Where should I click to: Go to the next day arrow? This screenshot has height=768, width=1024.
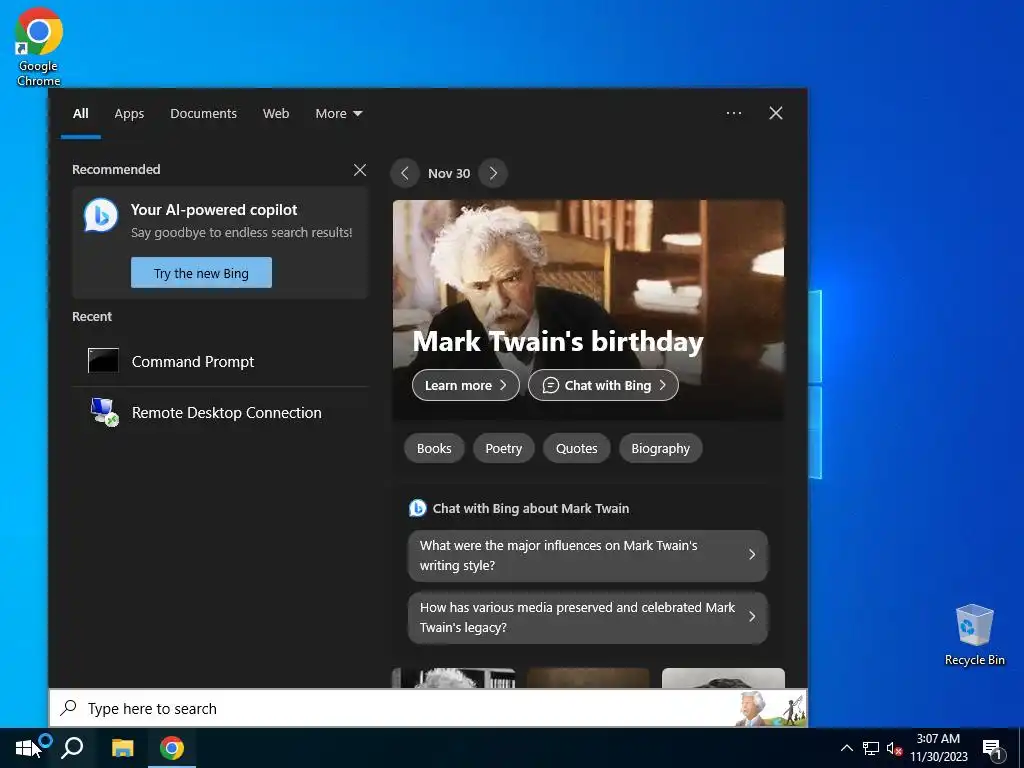pyautogui.click(x=493, y=173)
